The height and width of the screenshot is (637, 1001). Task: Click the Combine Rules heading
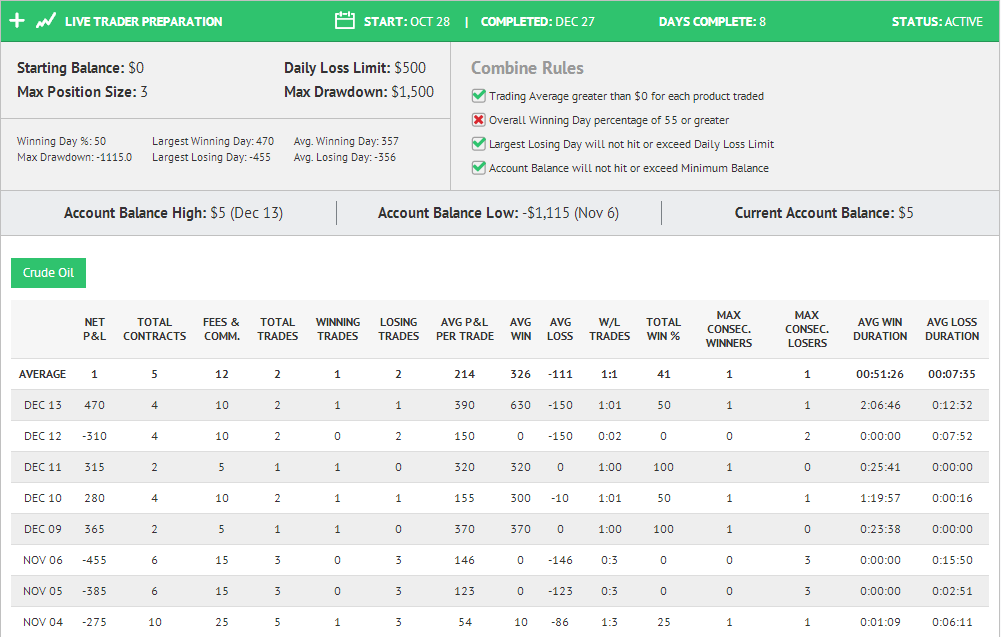tap(527, 68)
